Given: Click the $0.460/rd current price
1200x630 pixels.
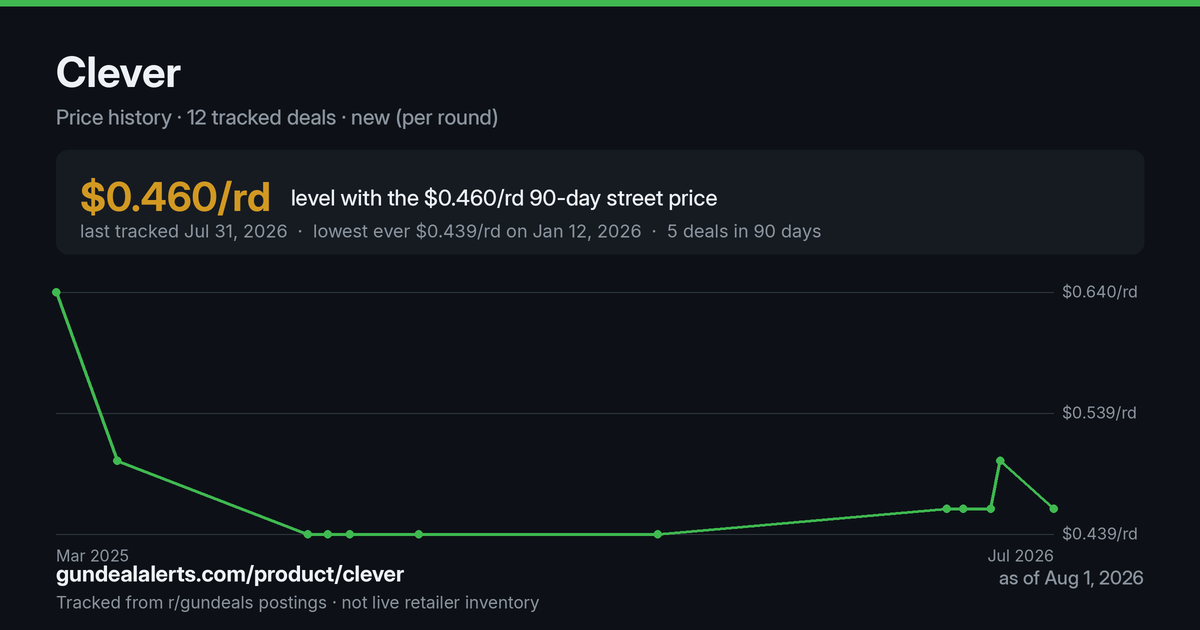Looking at the screenshot, I should [x=175, y=197].
